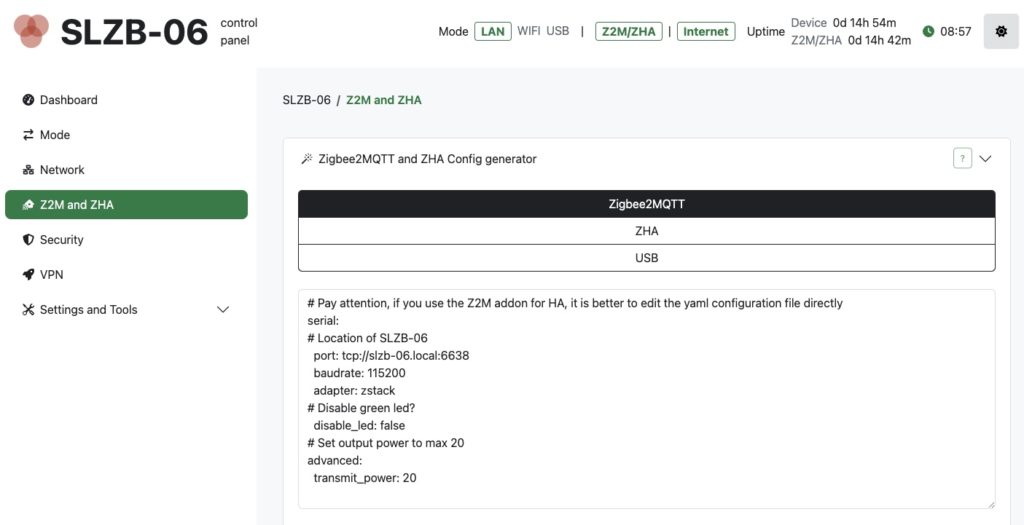1024x525 pixels.
Task: Click the Network sidebar icon
Action: coord(28,170)
